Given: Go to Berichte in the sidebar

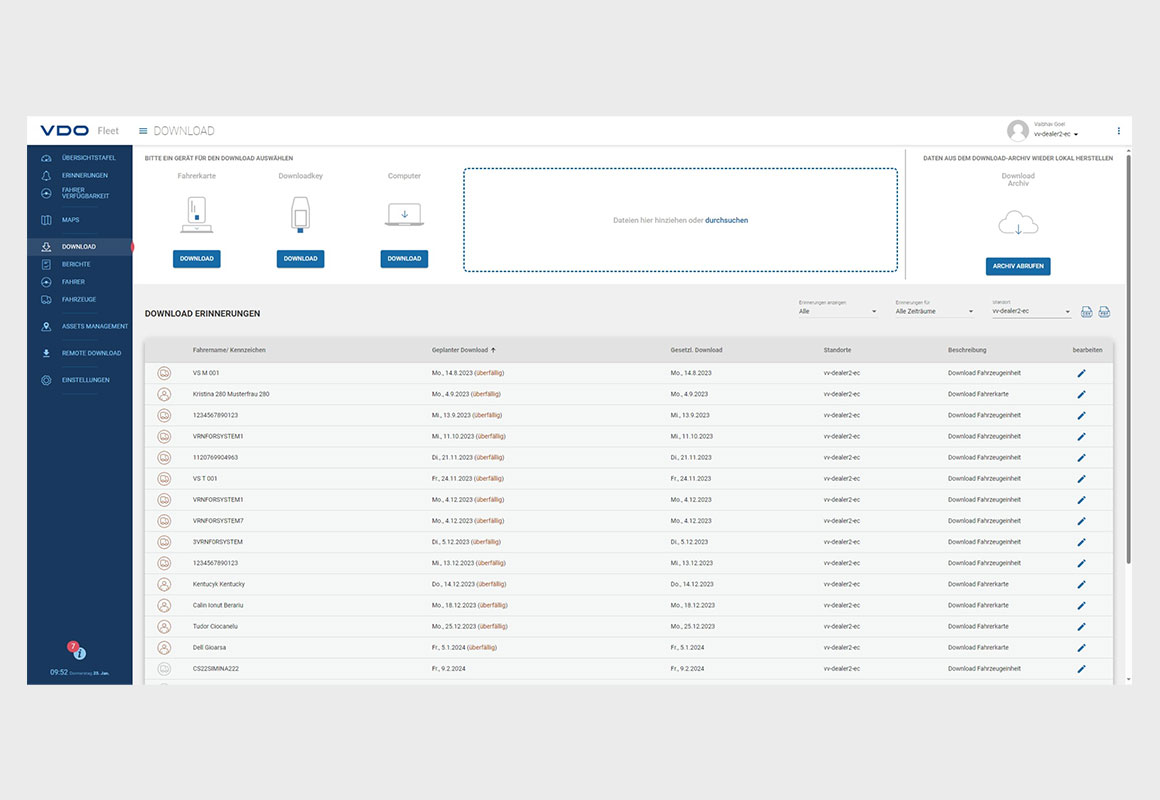Looking at the screenshot, I should tap(76, 264).
